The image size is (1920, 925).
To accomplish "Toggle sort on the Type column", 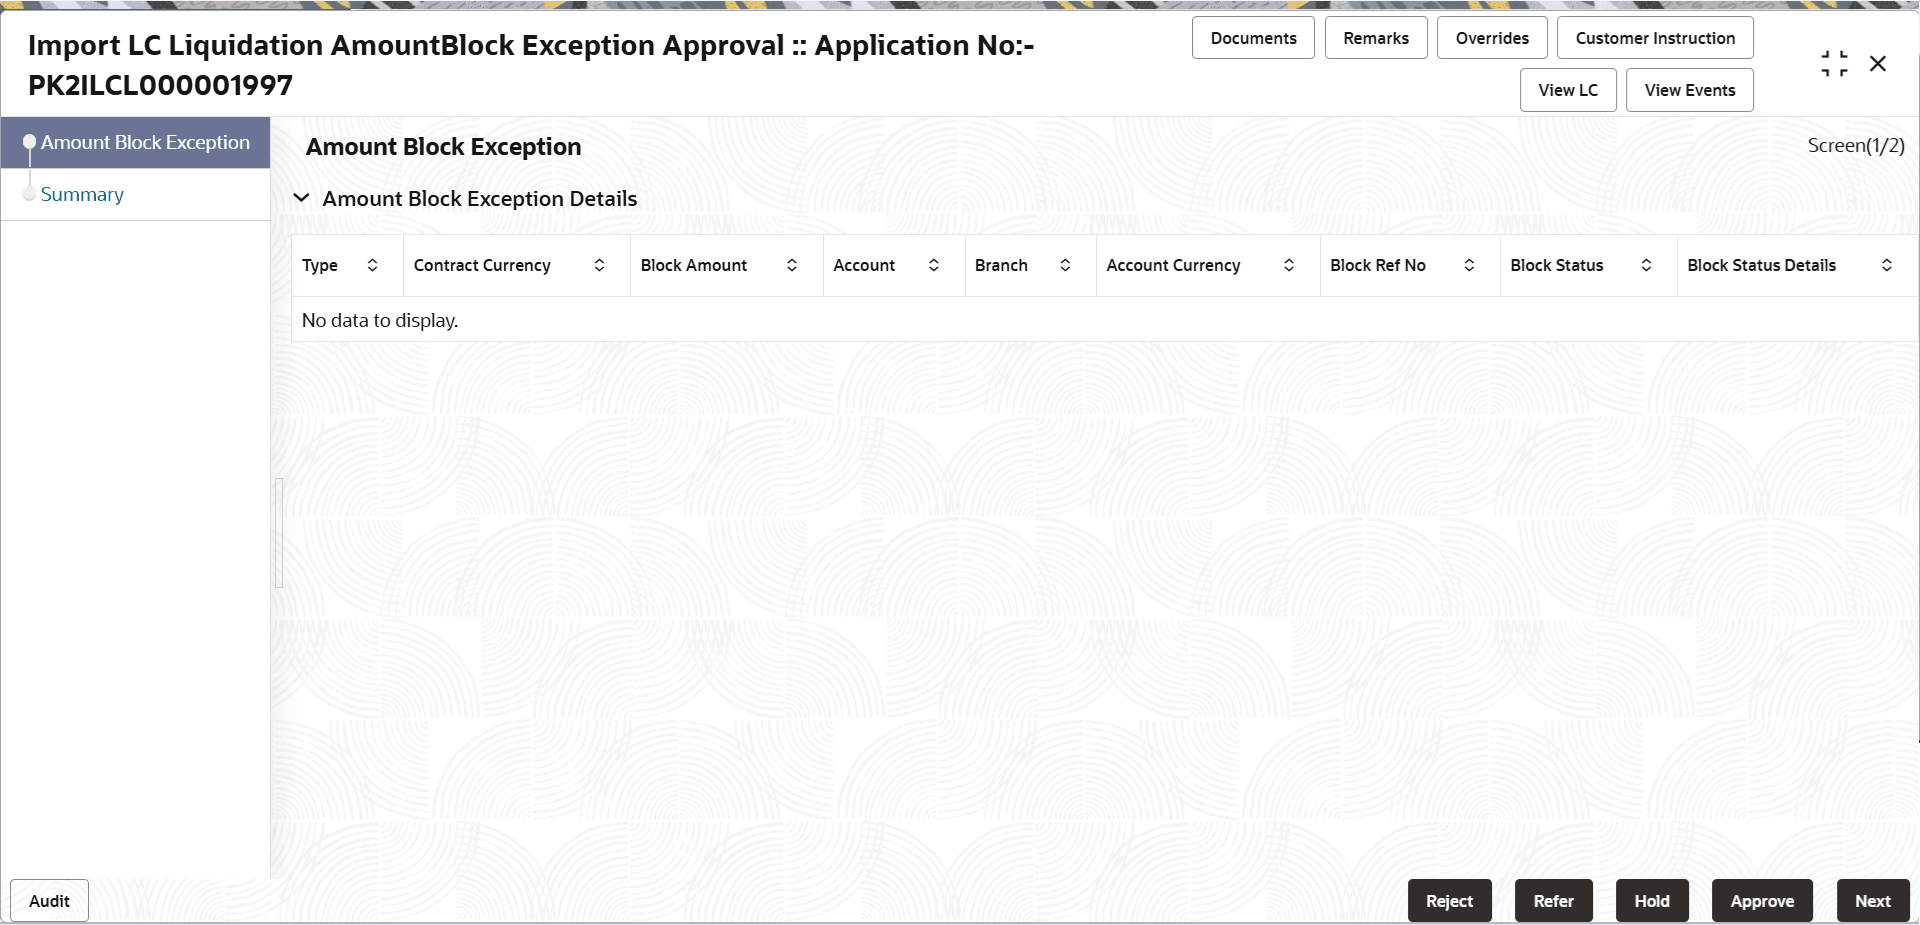I will [372, 265].
